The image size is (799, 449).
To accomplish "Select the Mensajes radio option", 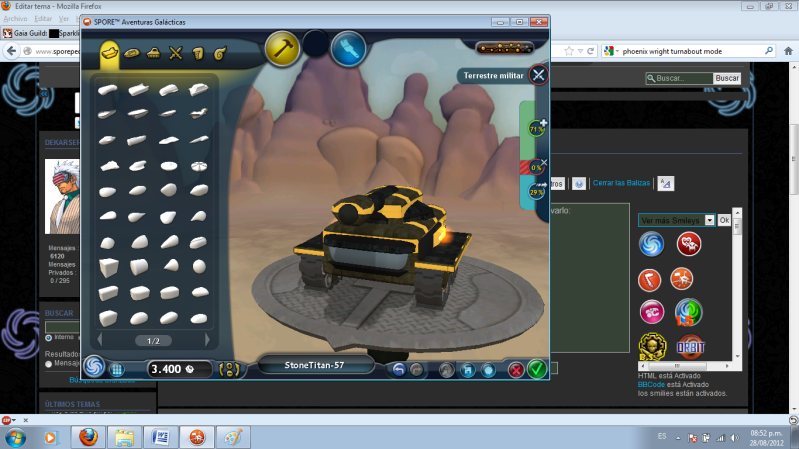I will [x=48, y=364].
